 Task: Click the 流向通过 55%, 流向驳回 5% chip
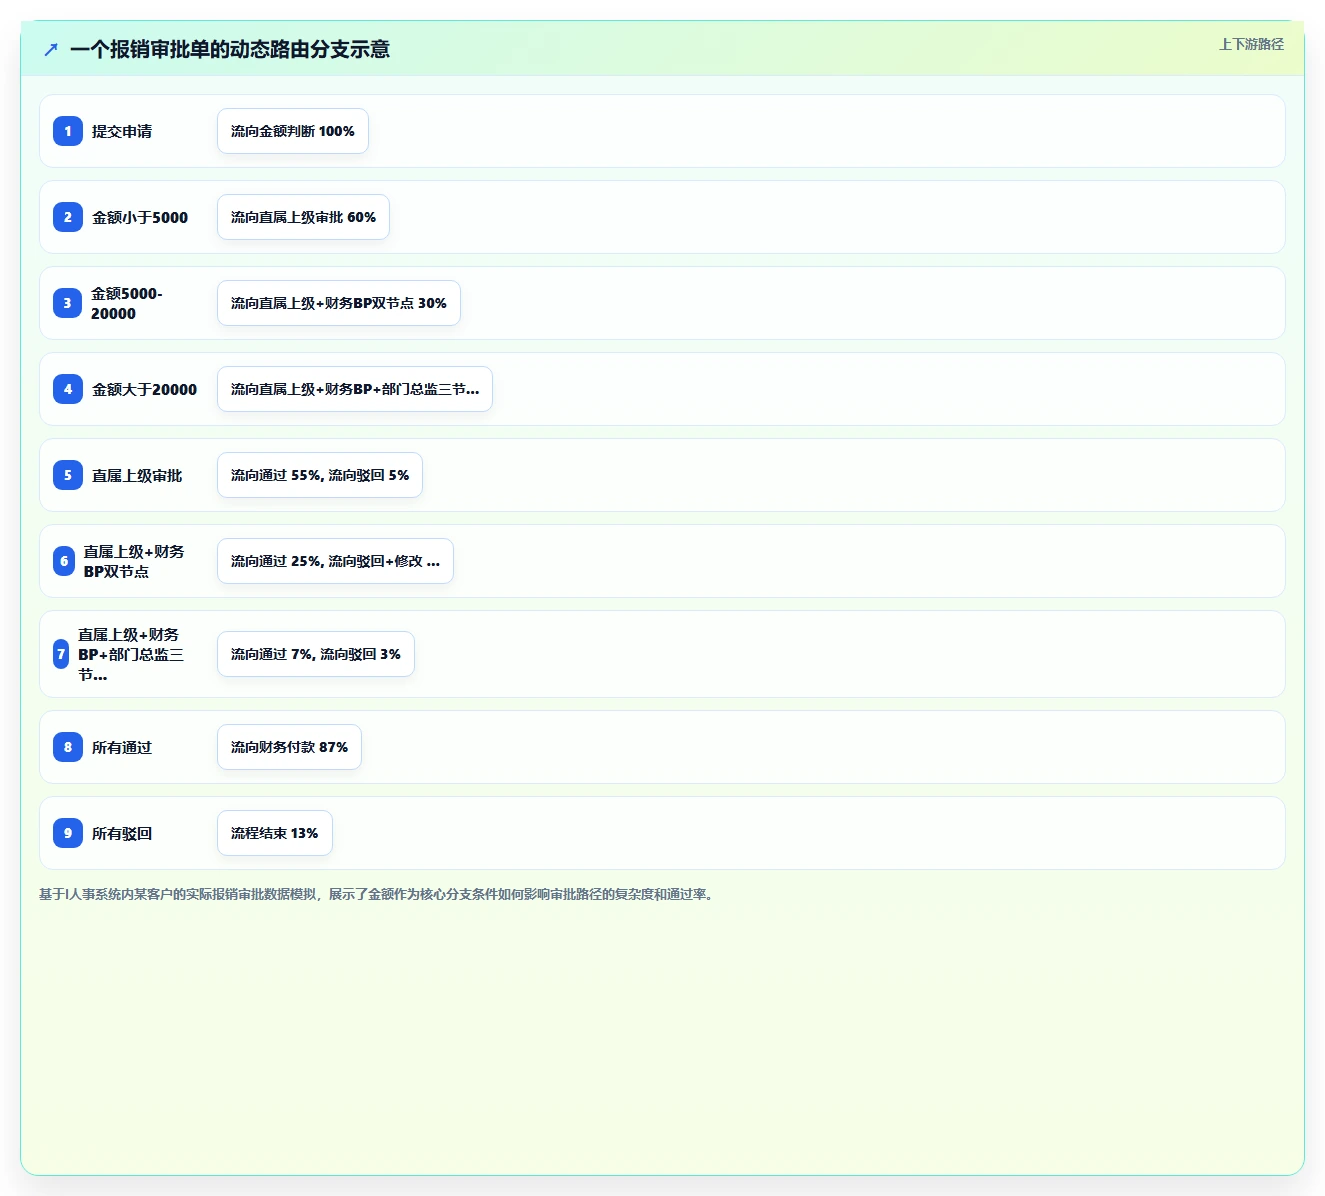(320, 475)
